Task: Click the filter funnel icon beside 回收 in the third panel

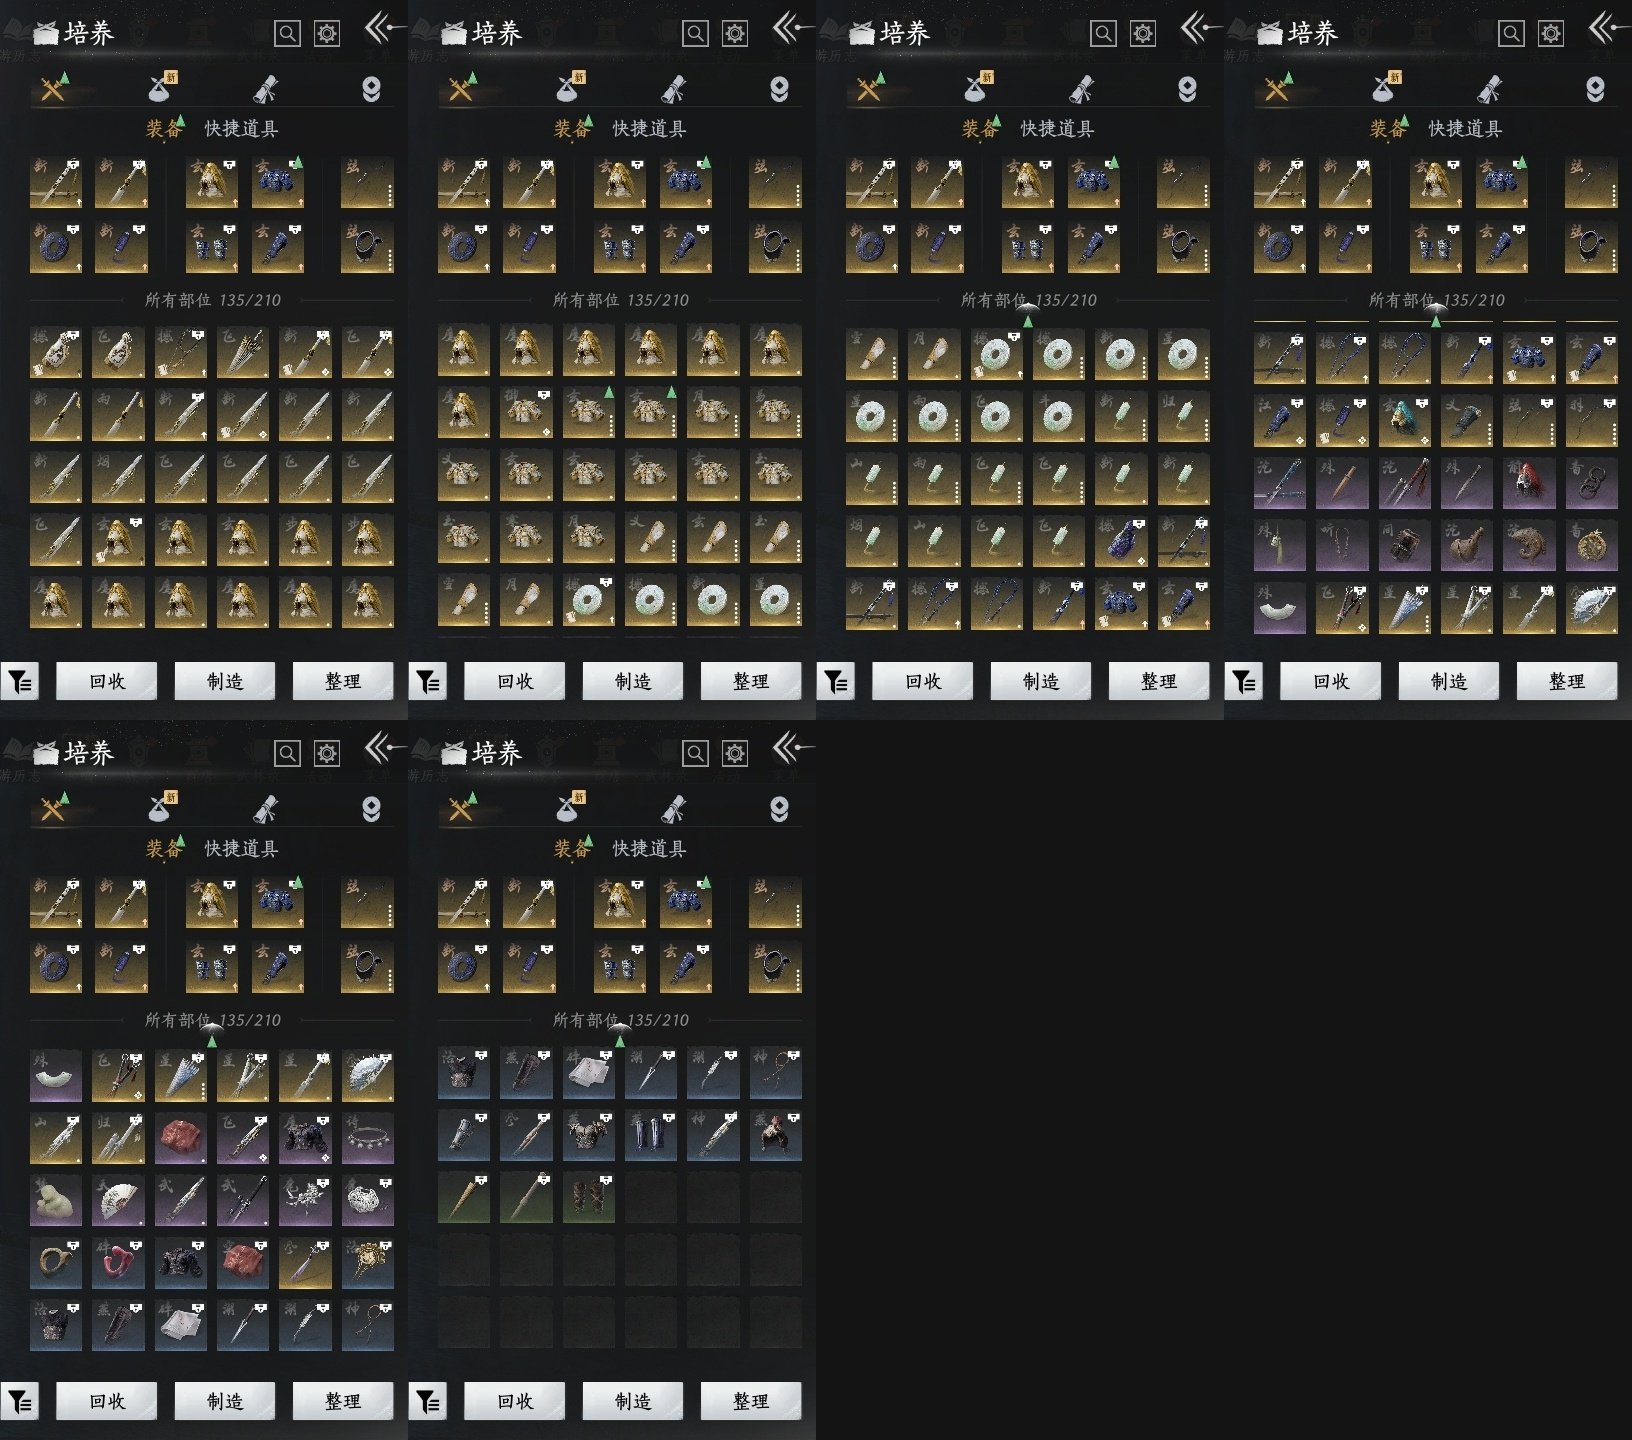Action: click(x=836, y=682)
